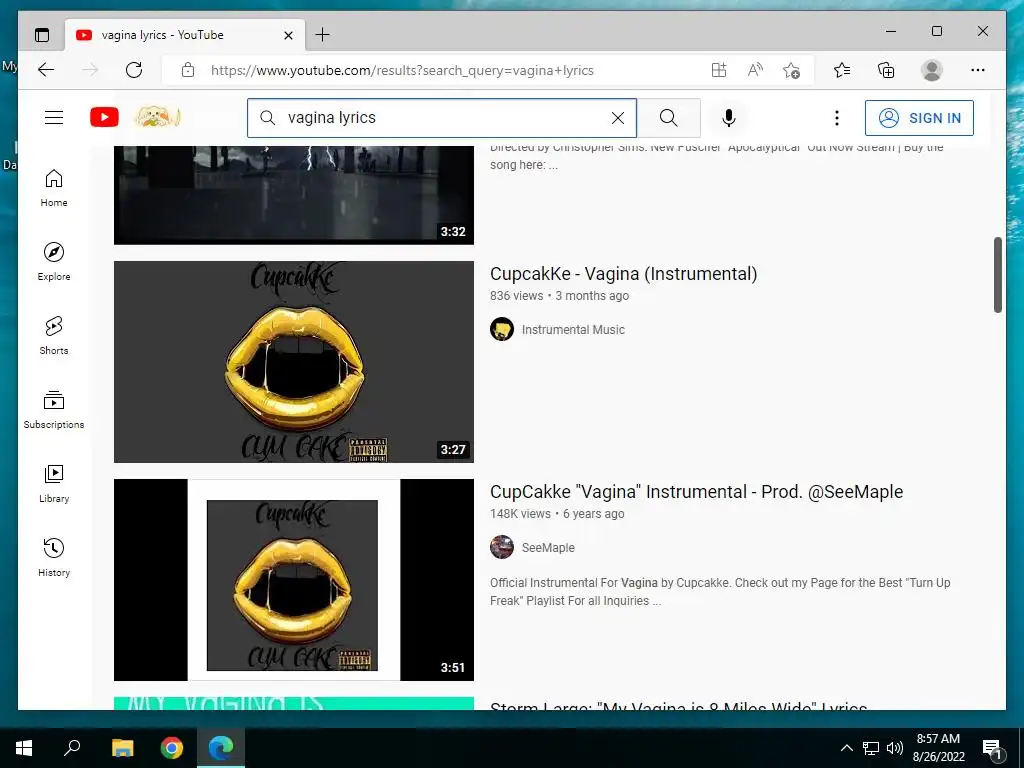Open Subscriptions in the sidebar

click(x=54, y=409)
